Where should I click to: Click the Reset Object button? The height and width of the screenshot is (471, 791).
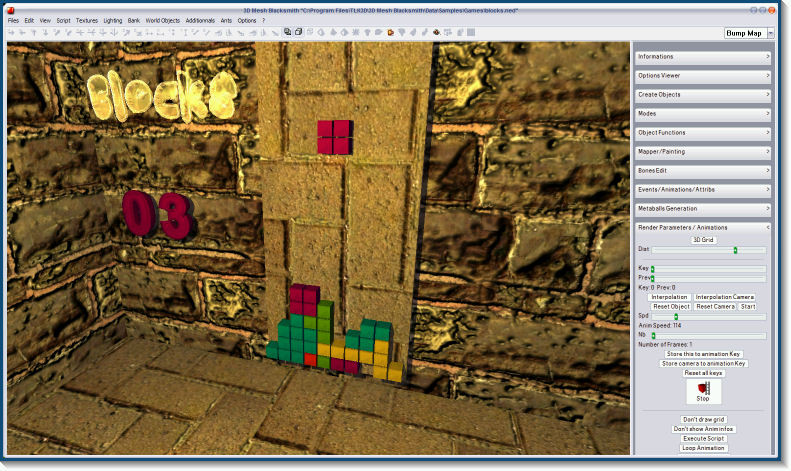(x=671, y=307)
